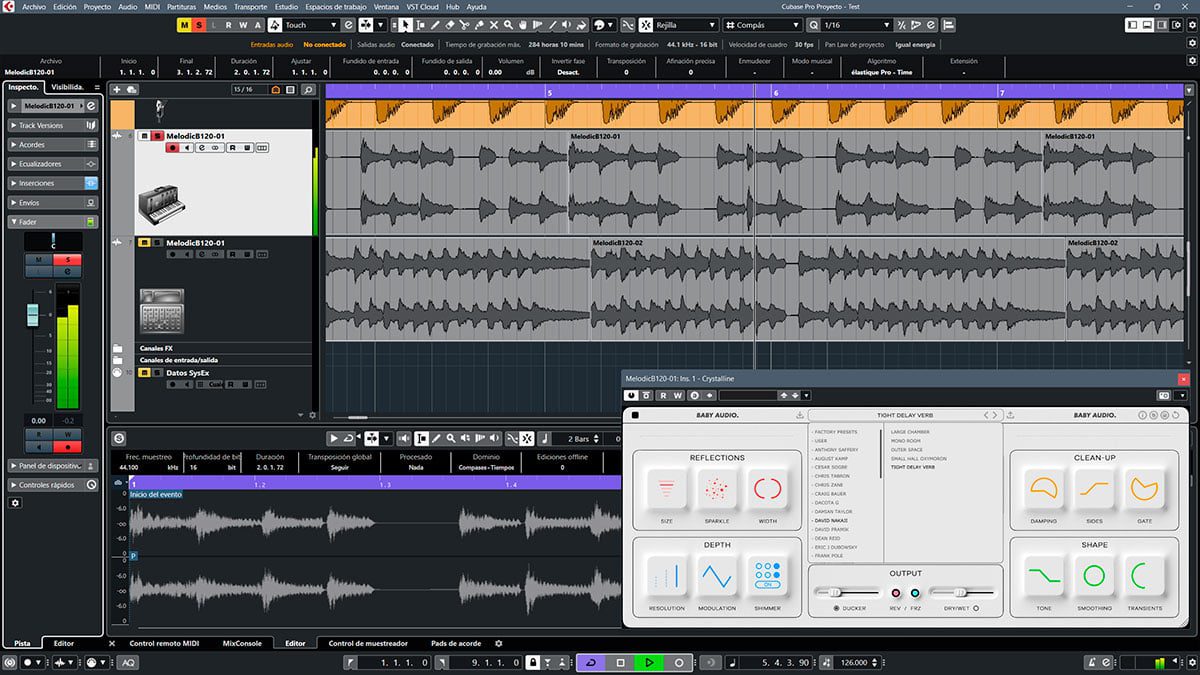Screen dimensions: 1200x675
Task: Toggle the global Solo S button in the toolbar
Action: (200, 25)
